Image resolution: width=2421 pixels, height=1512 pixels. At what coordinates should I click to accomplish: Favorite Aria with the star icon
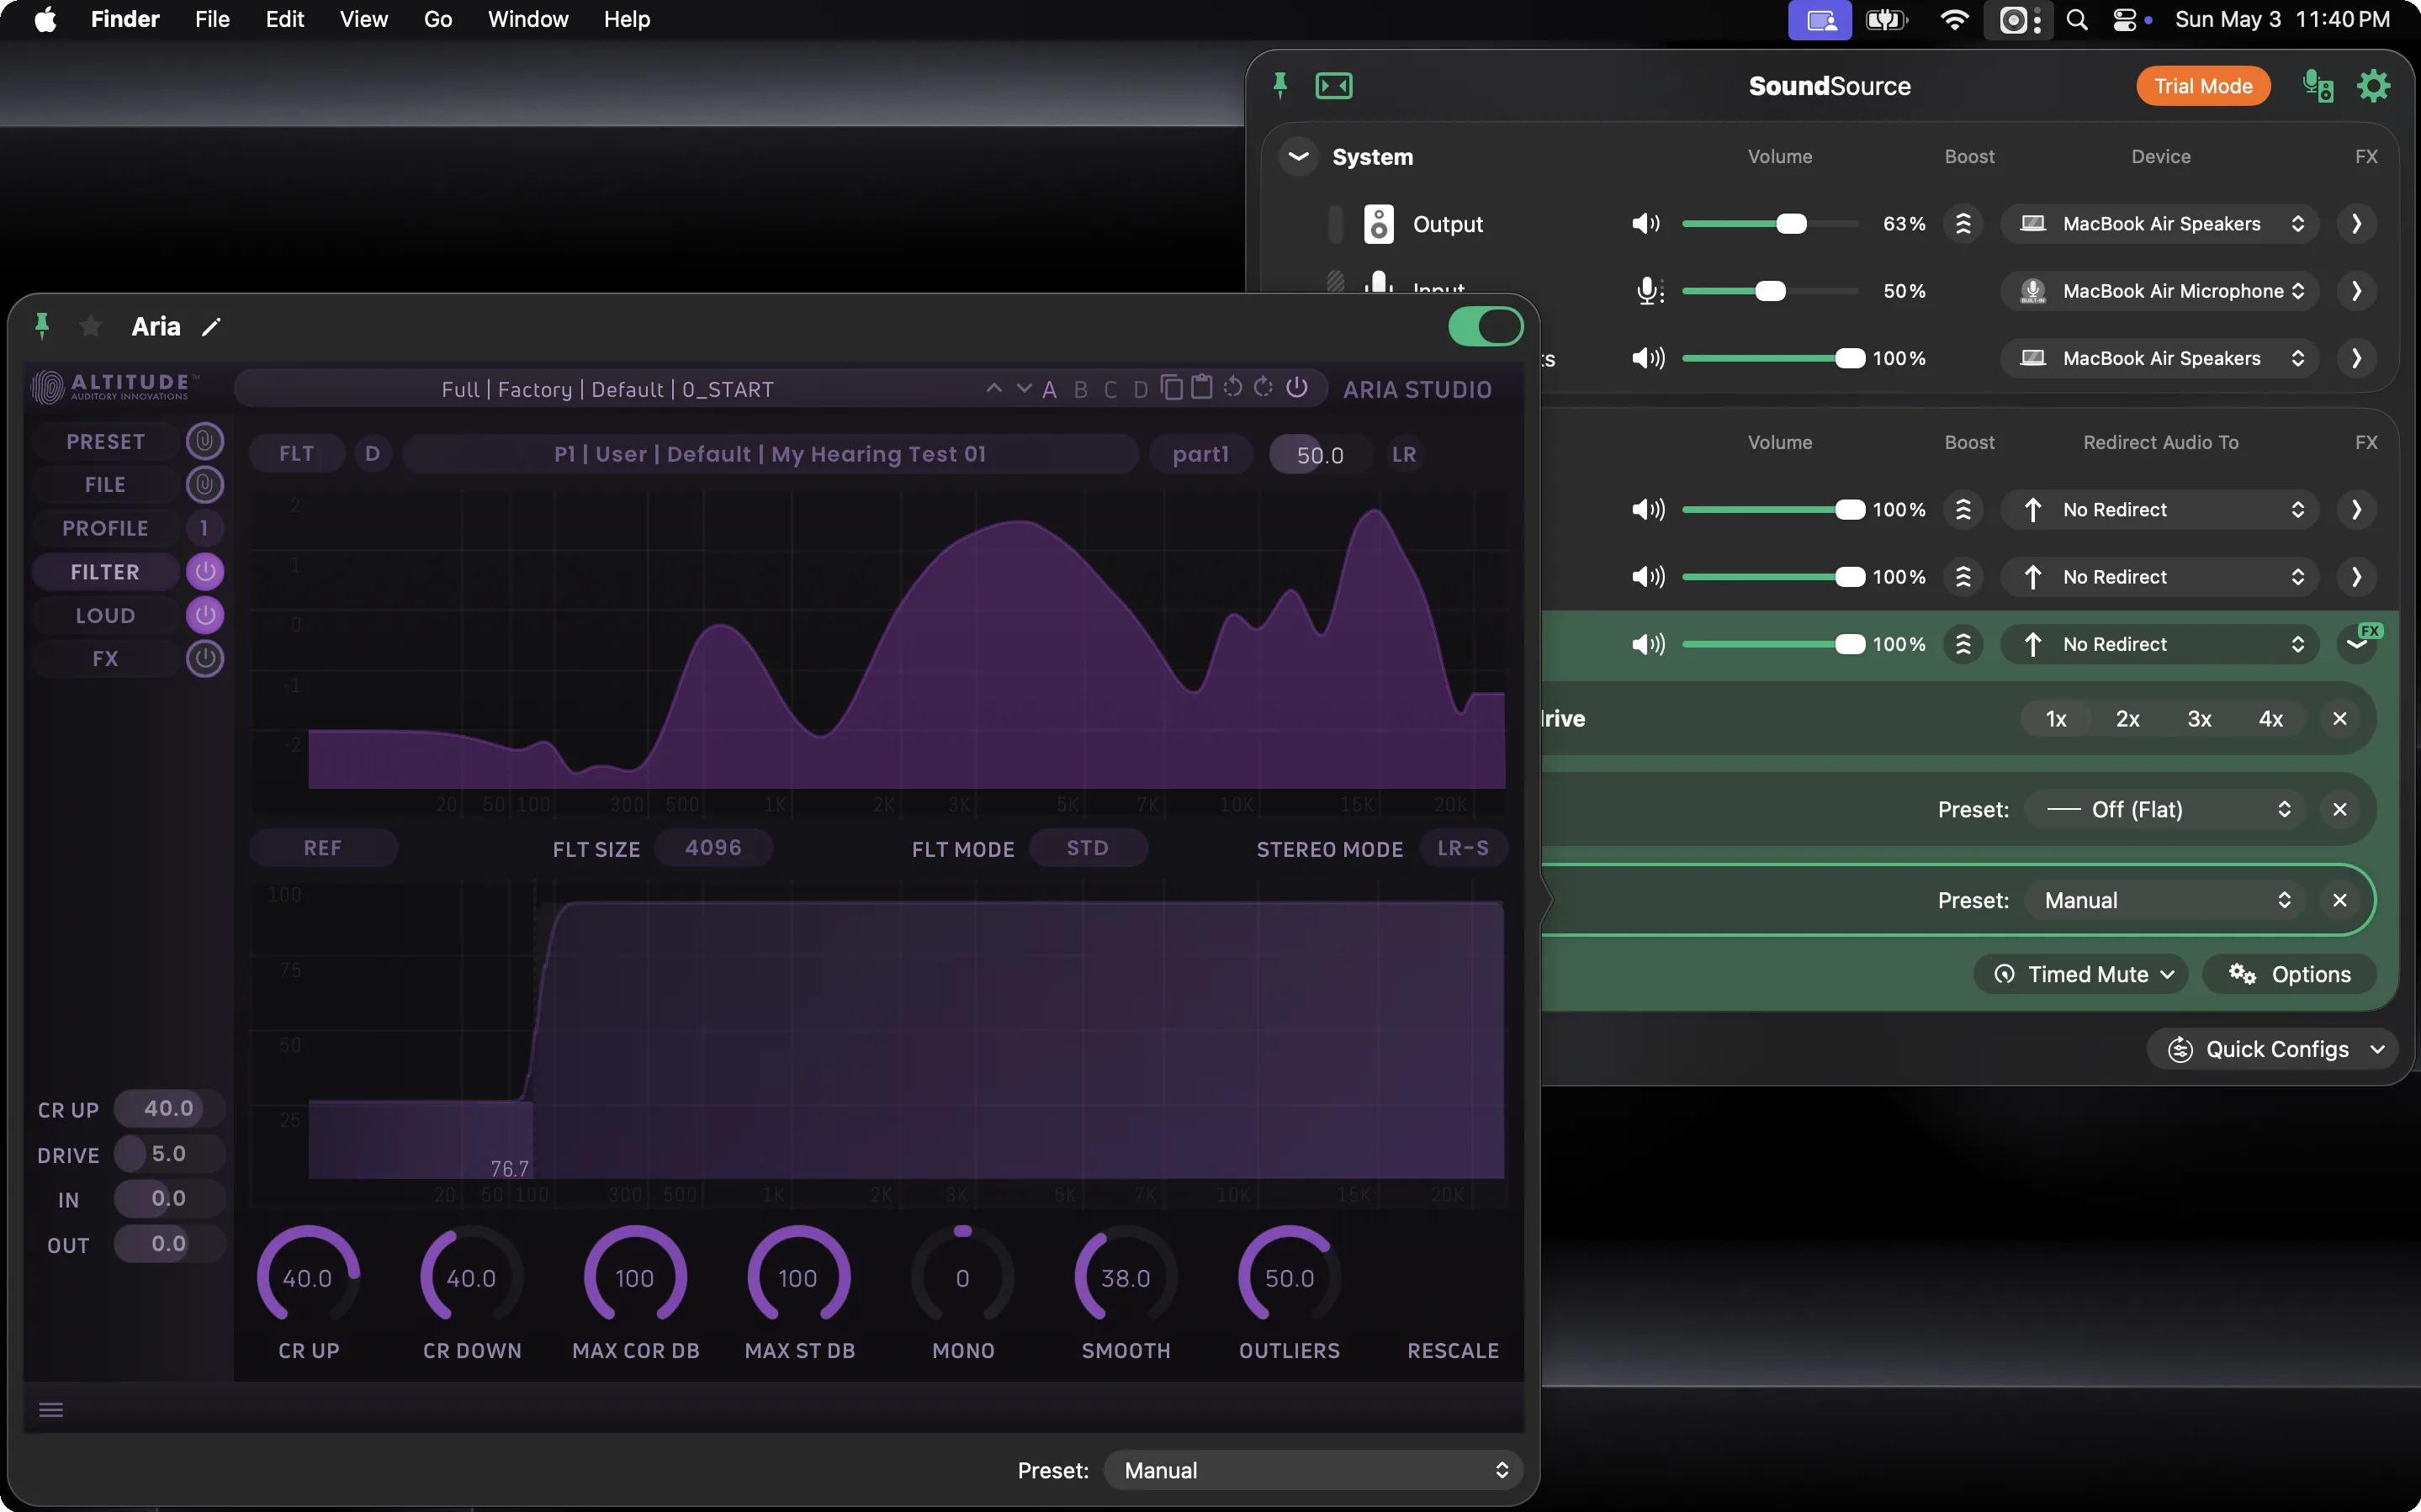pyautogui.click(x=90, y=326)
